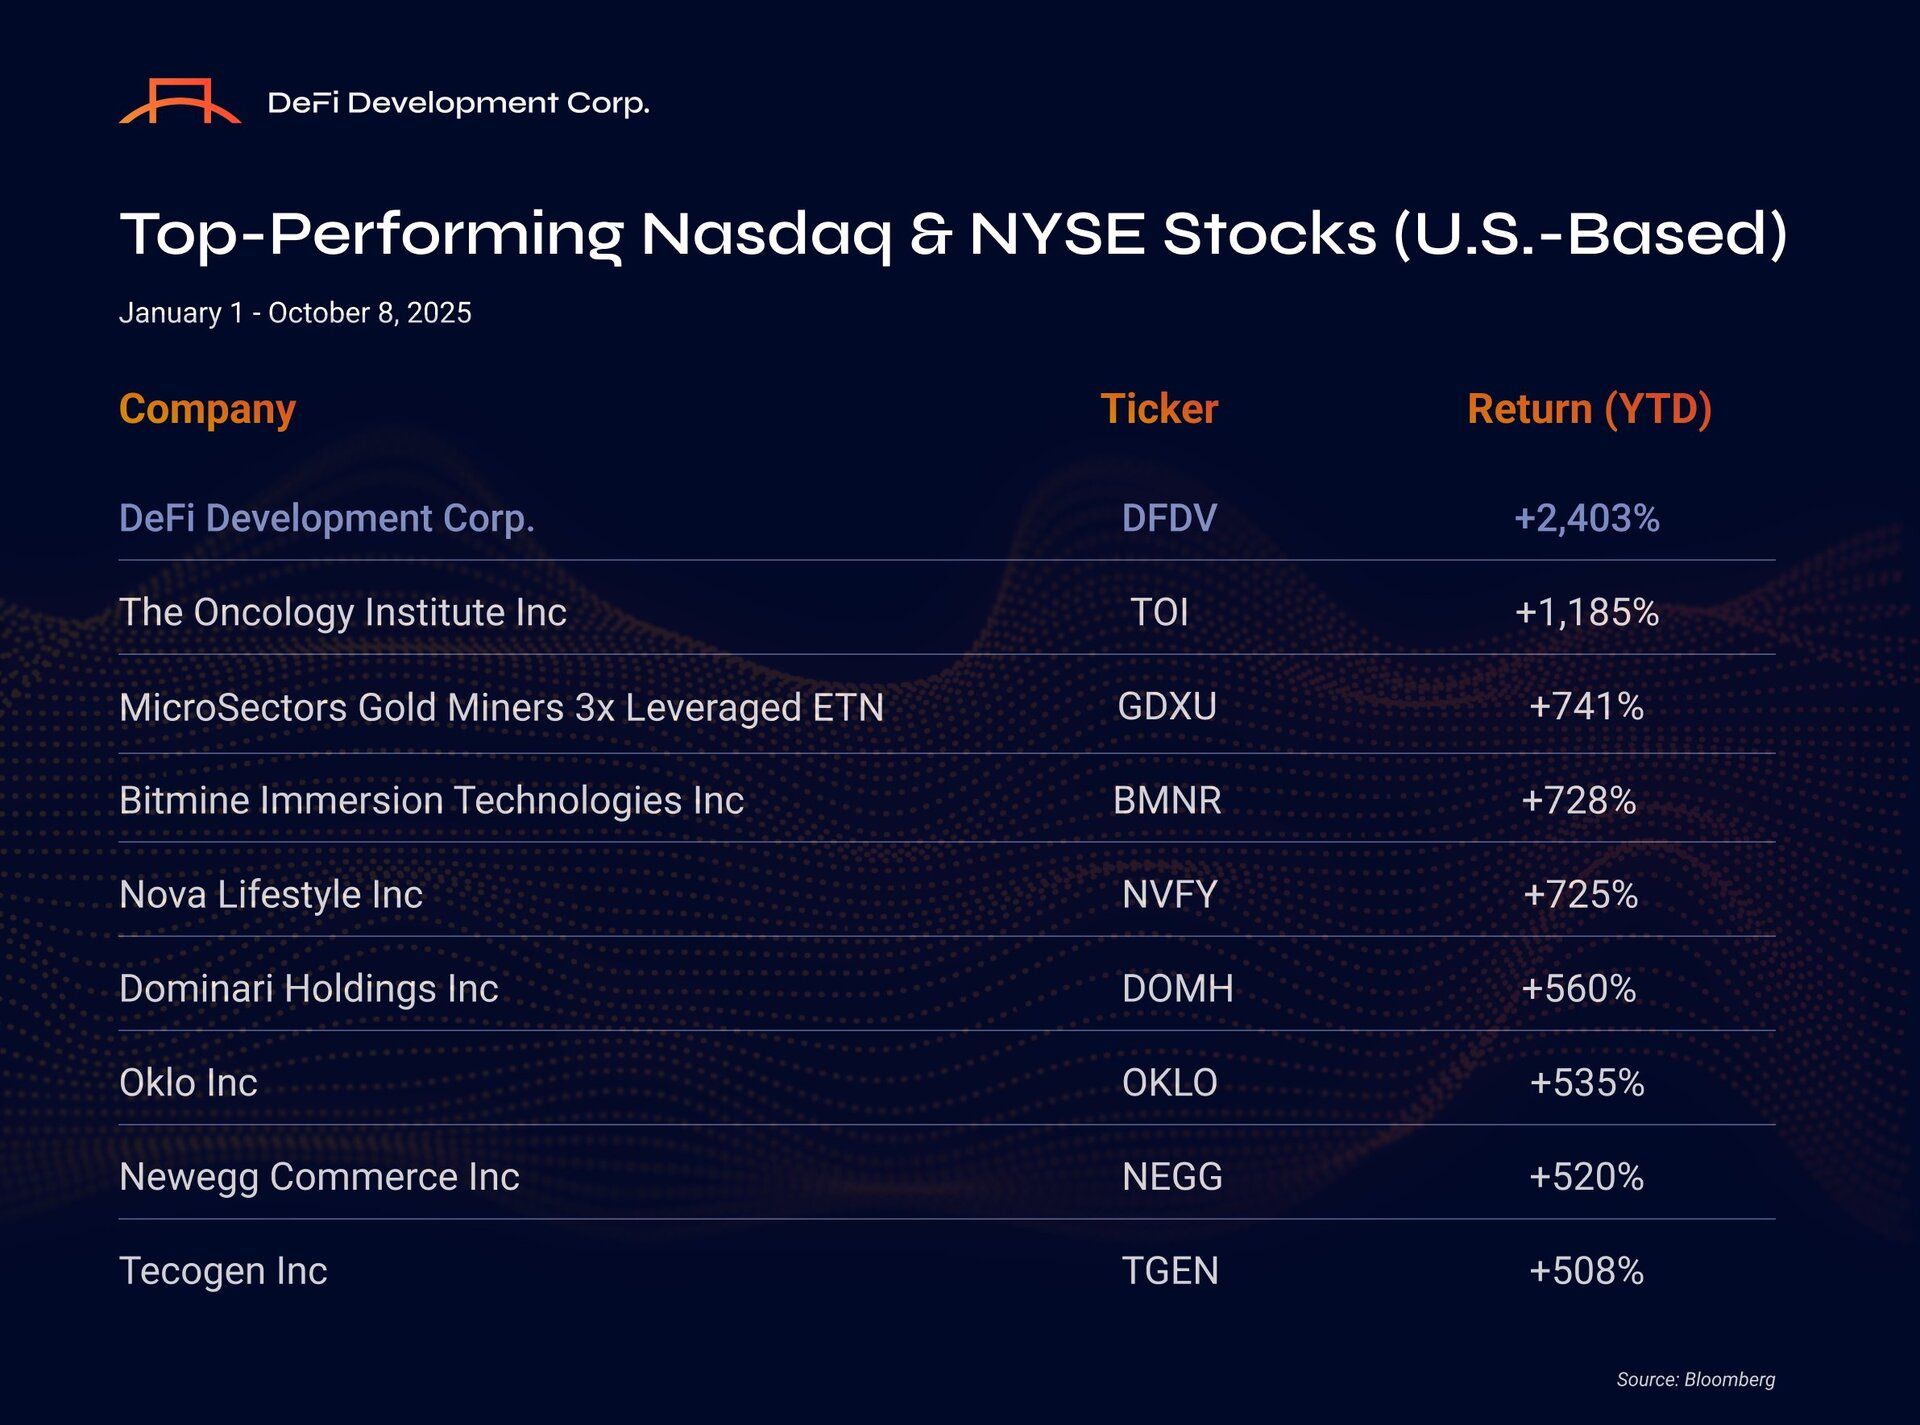1920x1425 pixels.
Task: Select the Oklo Inc company name
Action: (188, 1083)
